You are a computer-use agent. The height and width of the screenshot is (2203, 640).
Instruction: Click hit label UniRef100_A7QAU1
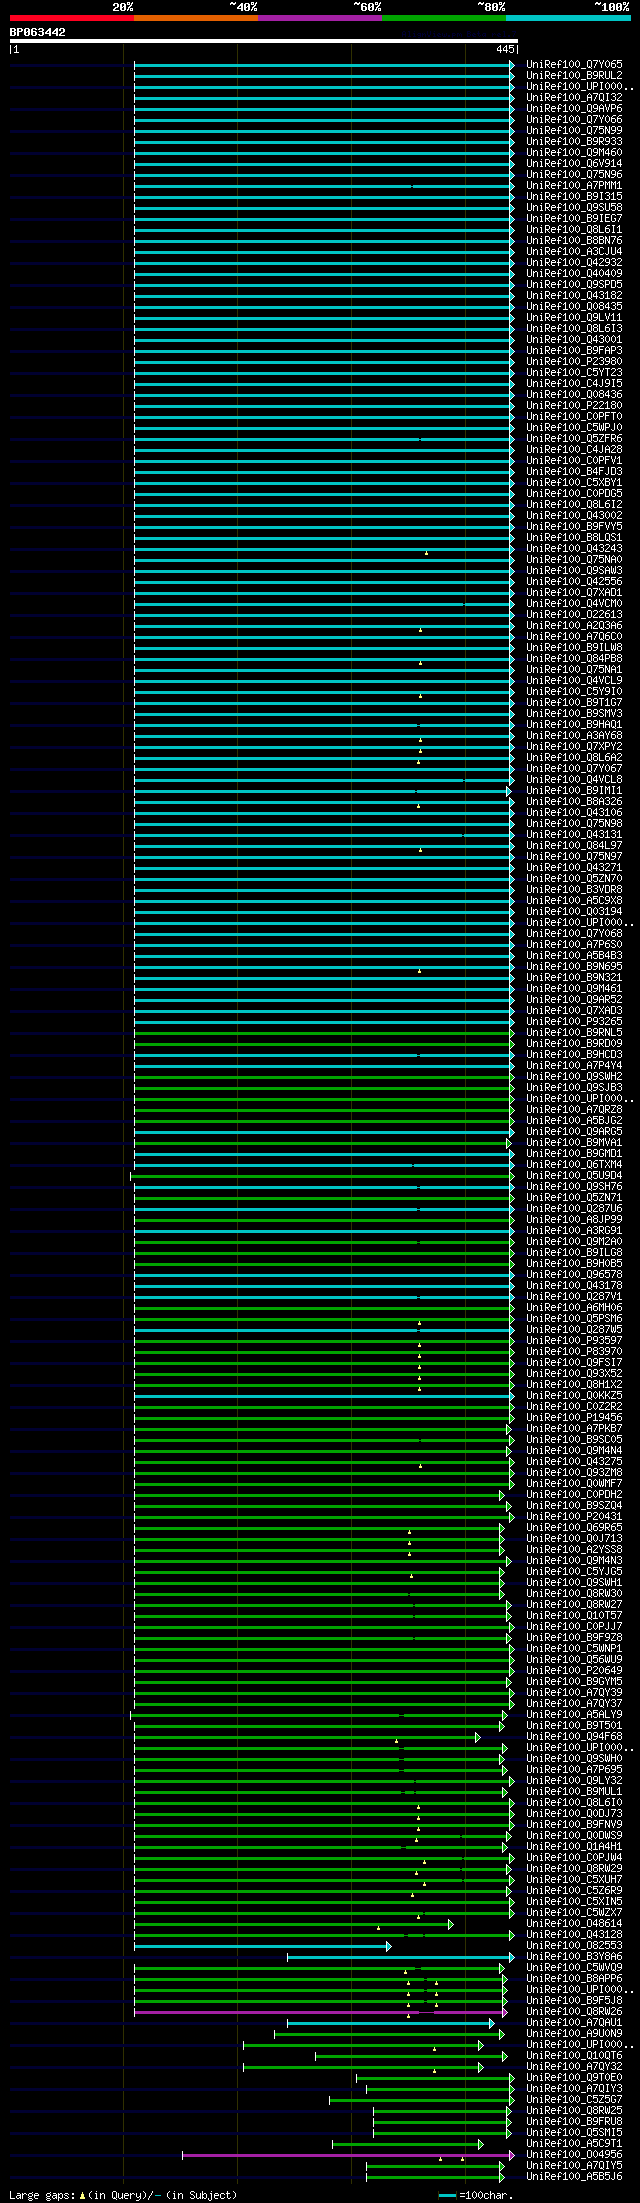pyautogui.click(x=574, y=2023)
